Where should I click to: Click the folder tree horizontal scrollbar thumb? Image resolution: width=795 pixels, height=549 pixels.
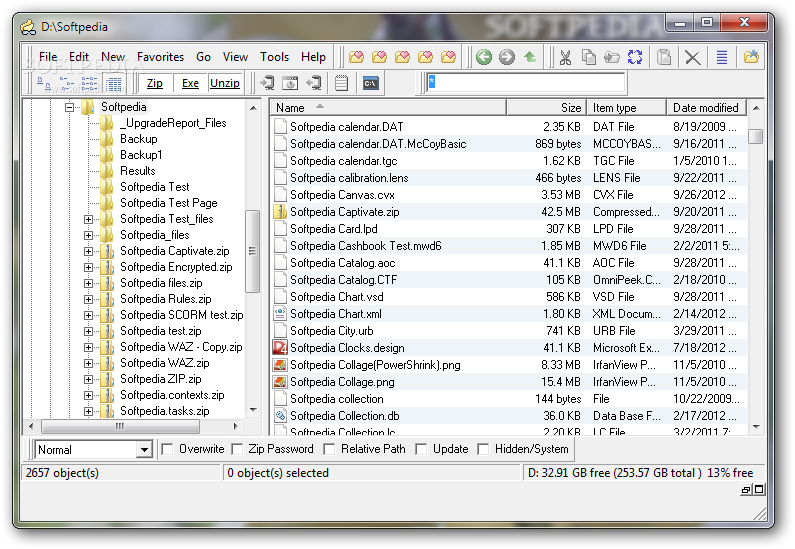(x=120, y=426)
